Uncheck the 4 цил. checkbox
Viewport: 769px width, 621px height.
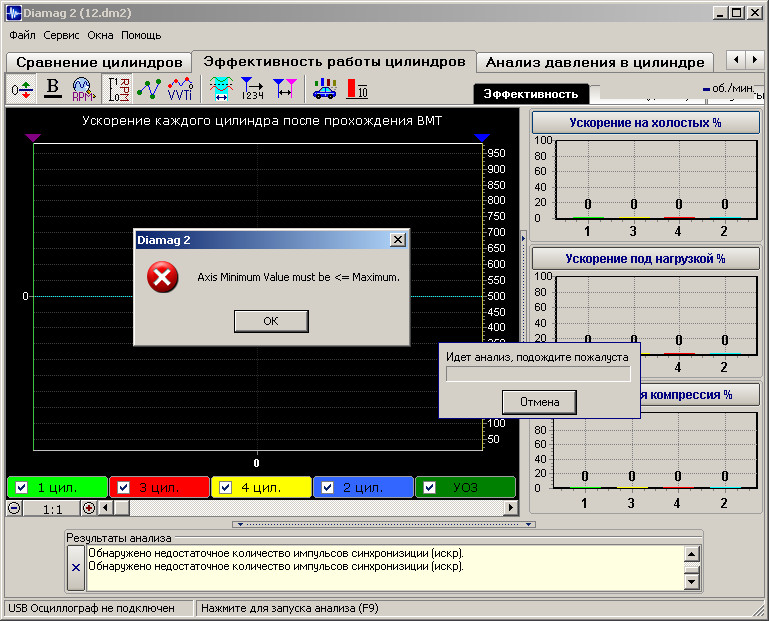pos(226,488)
